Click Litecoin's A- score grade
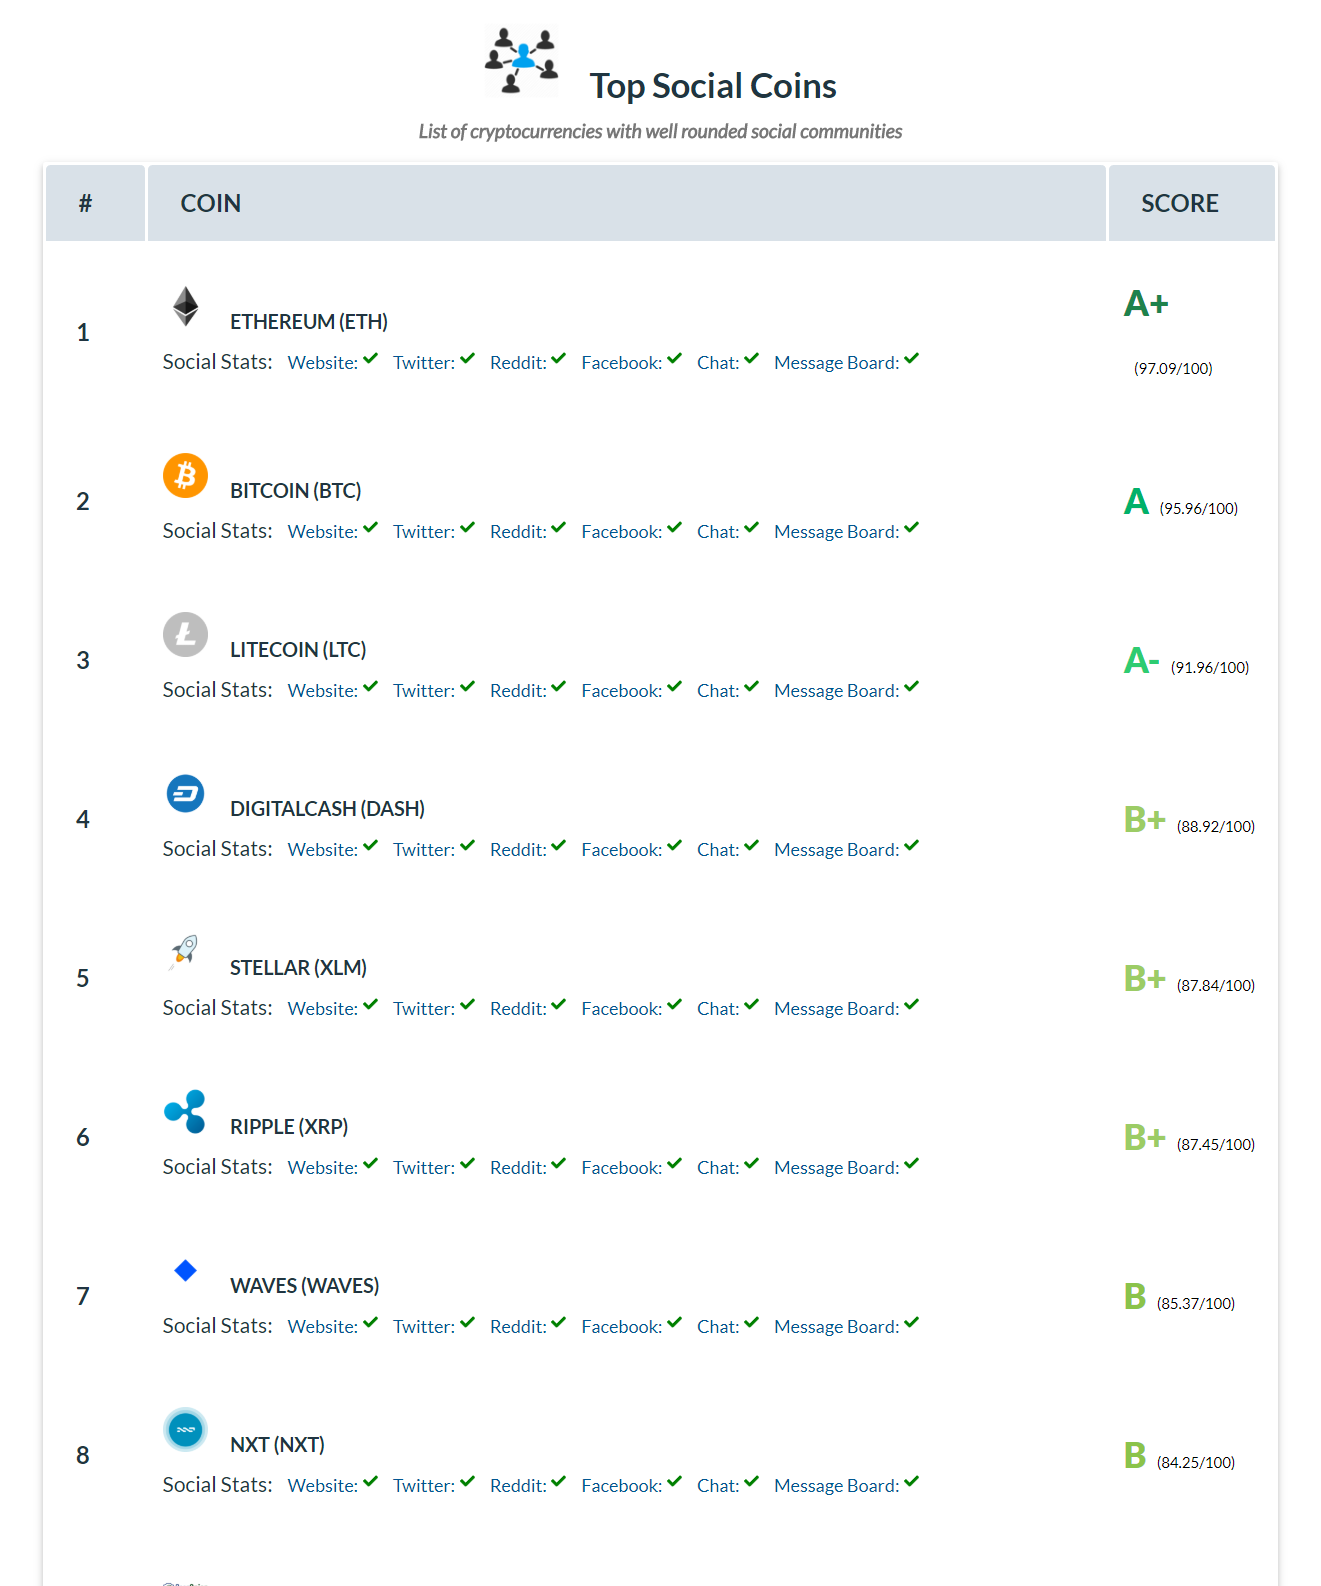Screen dimensions: 1321x1586 click(x=1142, y=660)
